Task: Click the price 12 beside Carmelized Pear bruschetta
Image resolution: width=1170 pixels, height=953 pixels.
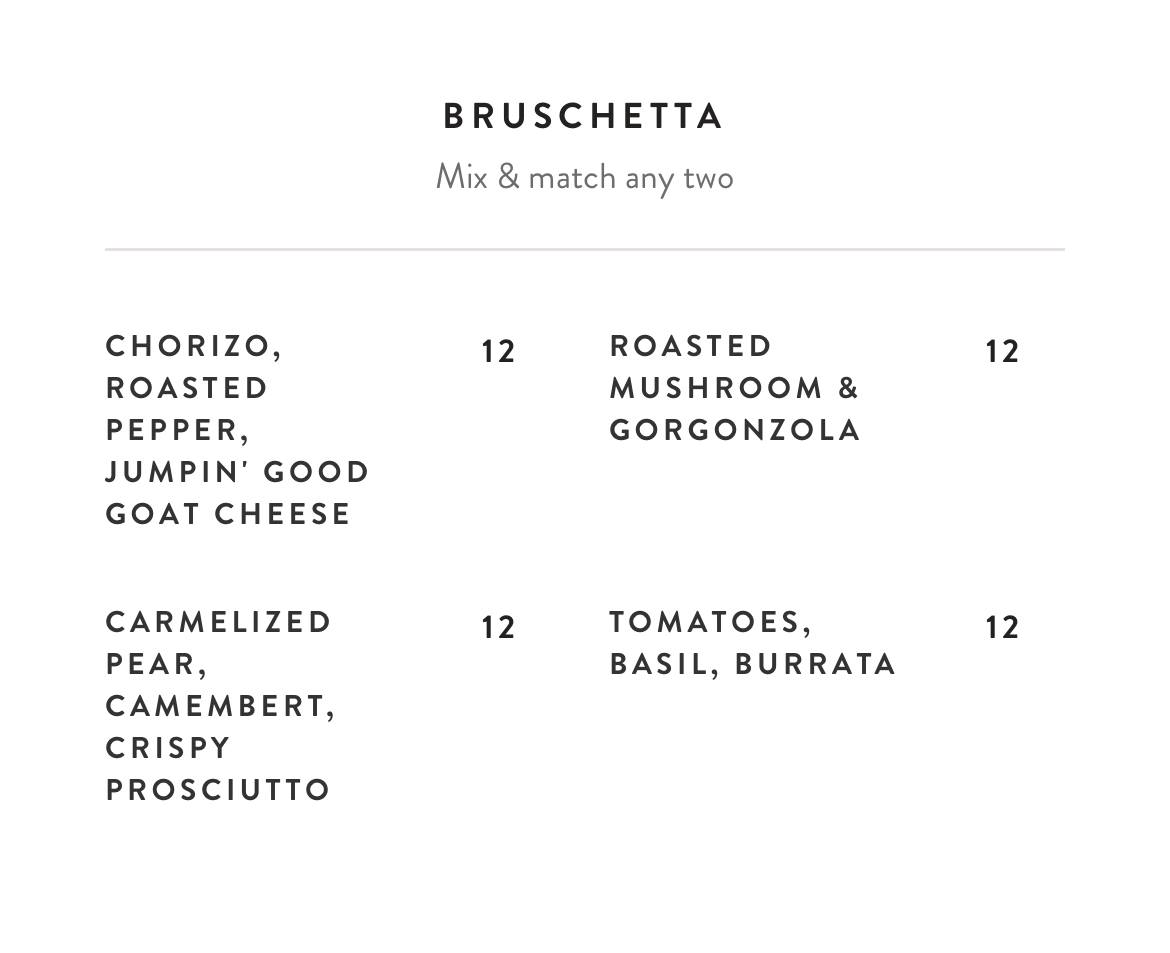Action: click(498, 628)
